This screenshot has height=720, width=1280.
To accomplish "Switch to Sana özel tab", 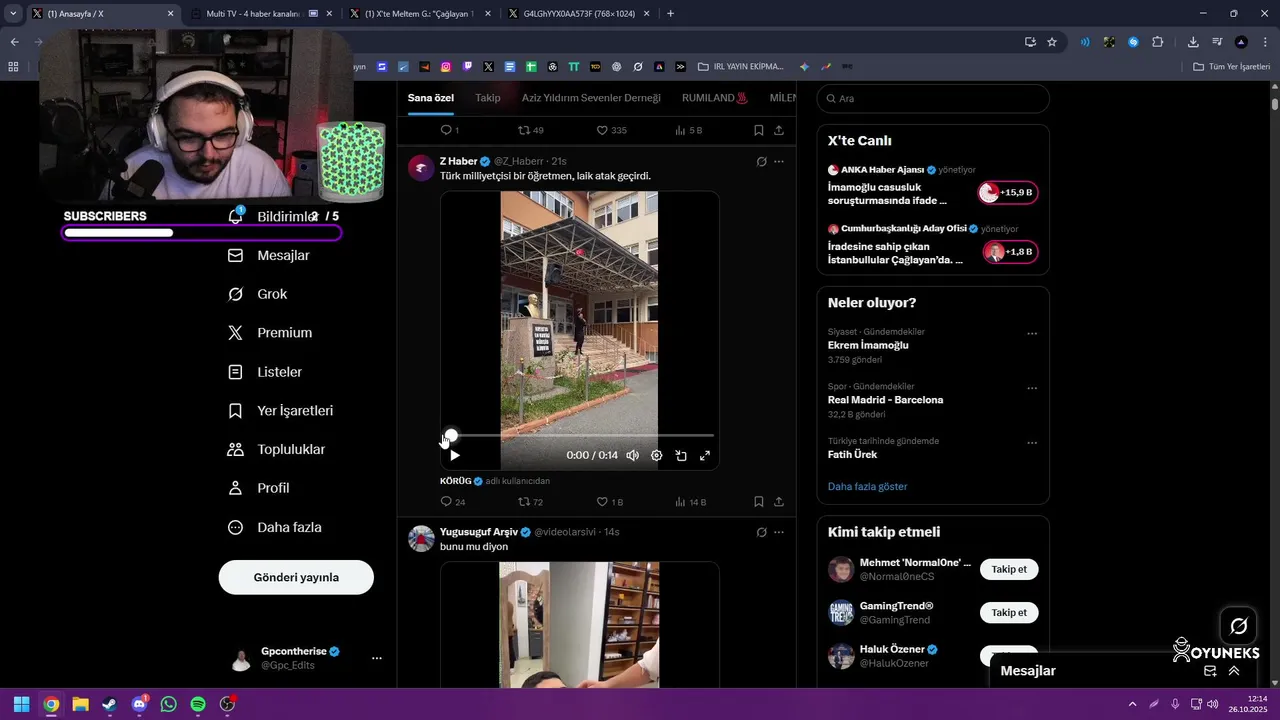I will coord(431,98).
